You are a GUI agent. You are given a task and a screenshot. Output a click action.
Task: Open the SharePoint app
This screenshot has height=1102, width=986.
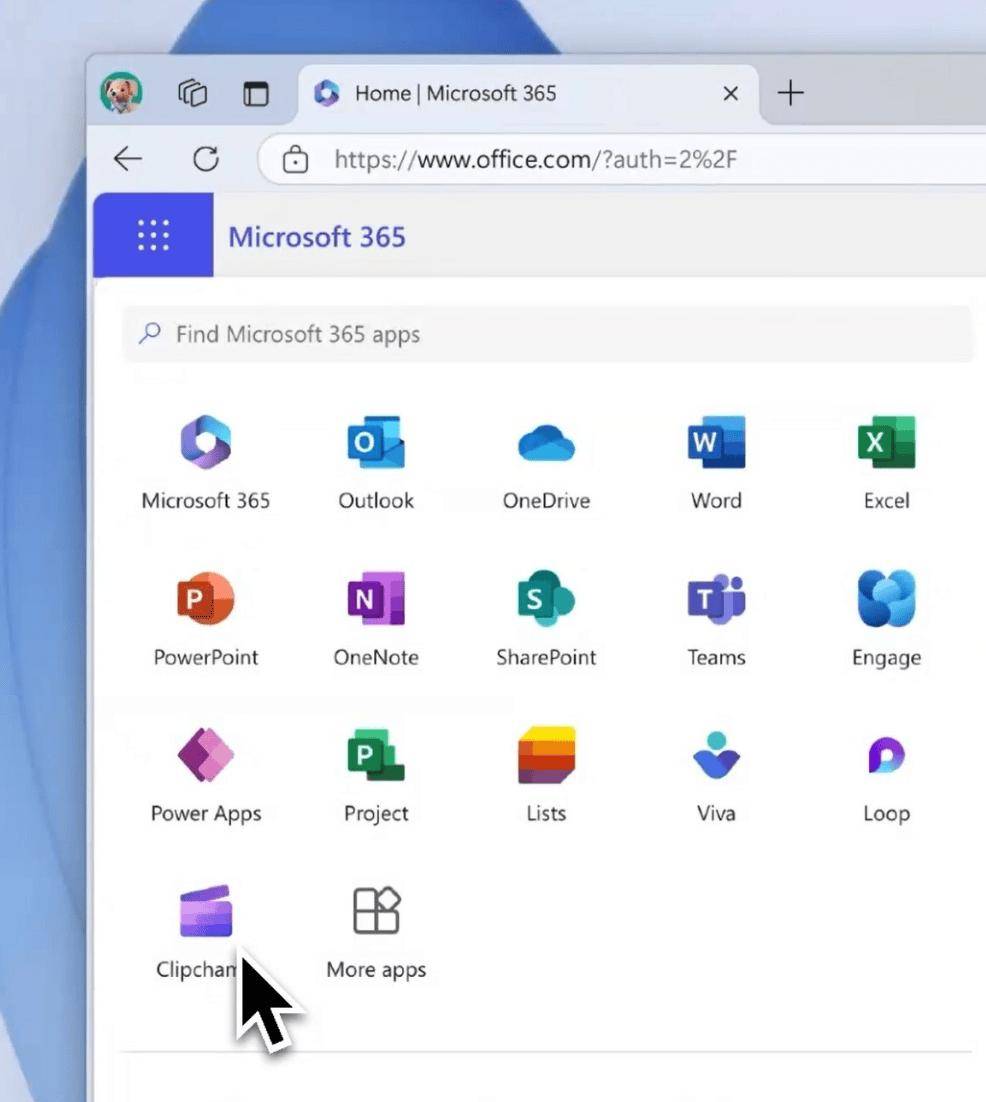pos(546,618)
